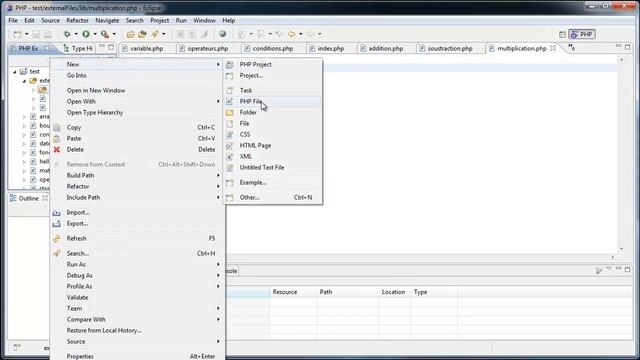
Task: Click the Back navigation yellow arrow
Action: point(291,34)
